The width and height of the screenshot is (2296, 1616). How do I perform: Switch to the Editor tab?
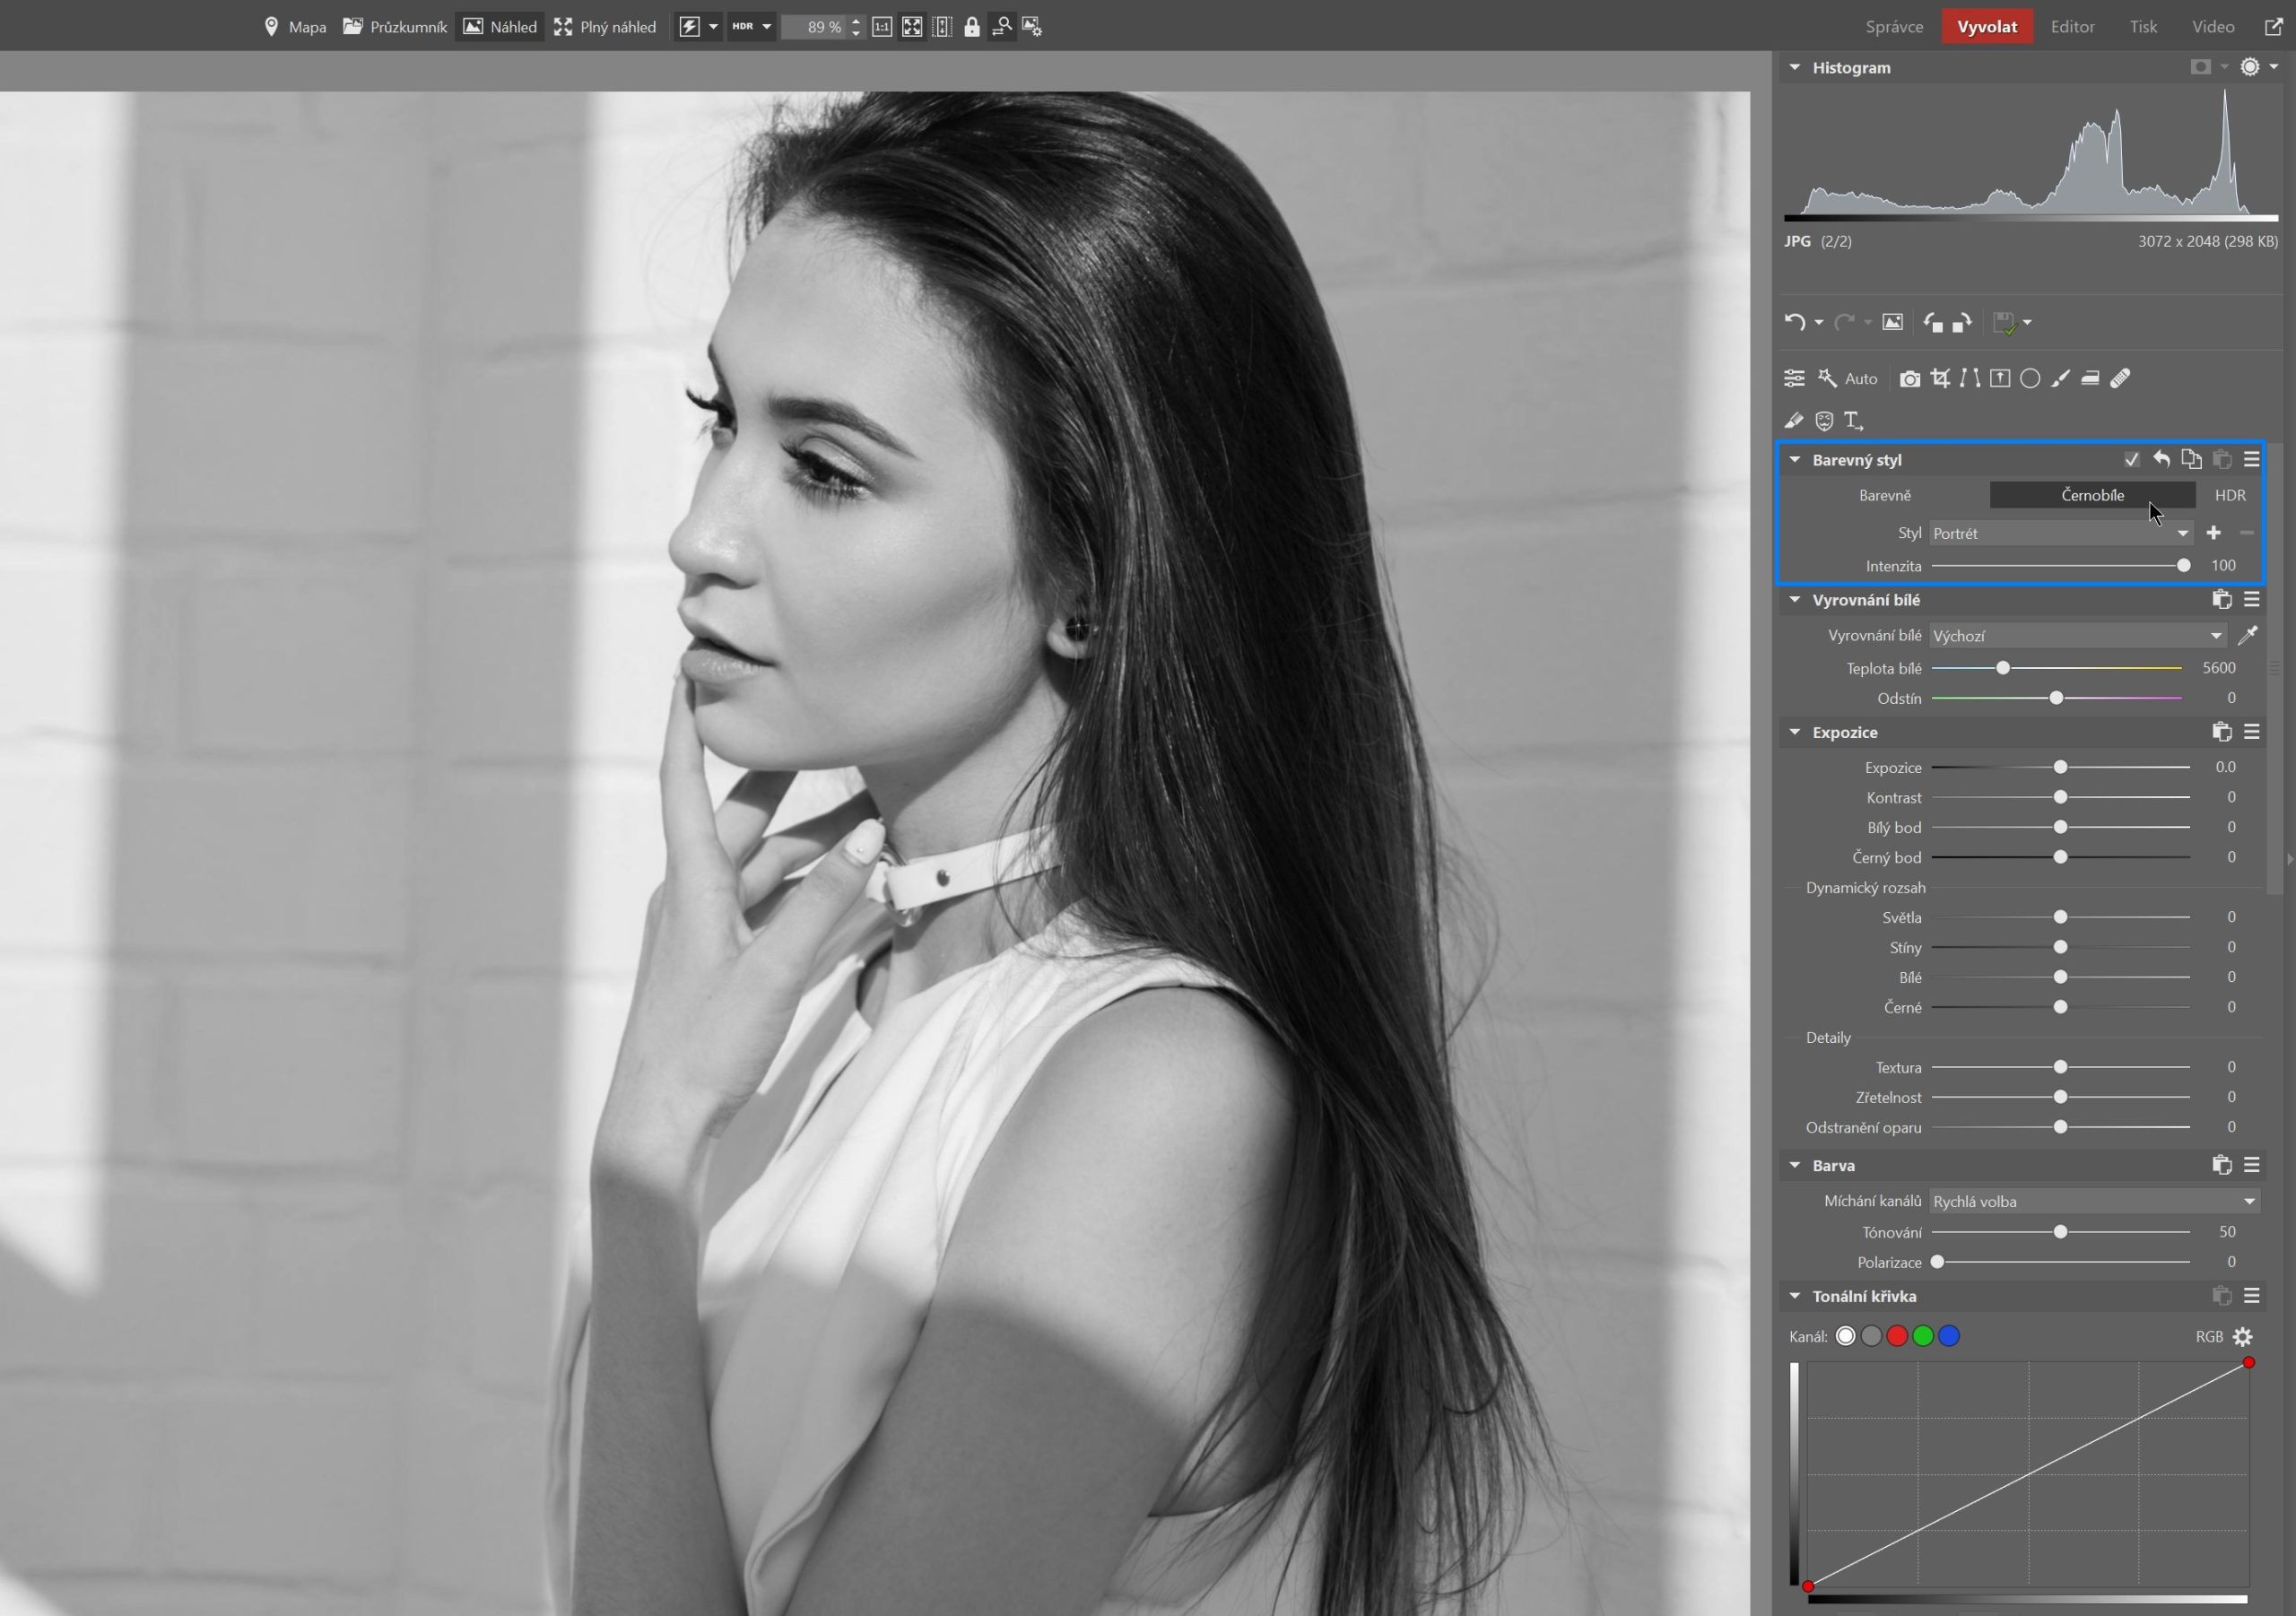pyautogui.click(x=2072, y=27)
